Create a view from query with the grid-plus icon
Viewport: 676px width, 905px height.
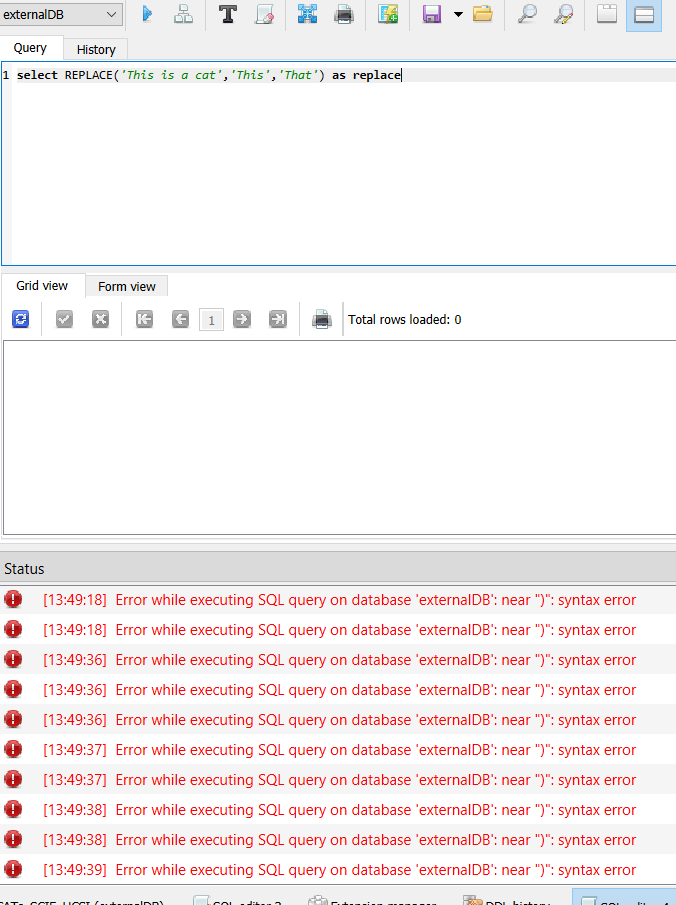388,14
